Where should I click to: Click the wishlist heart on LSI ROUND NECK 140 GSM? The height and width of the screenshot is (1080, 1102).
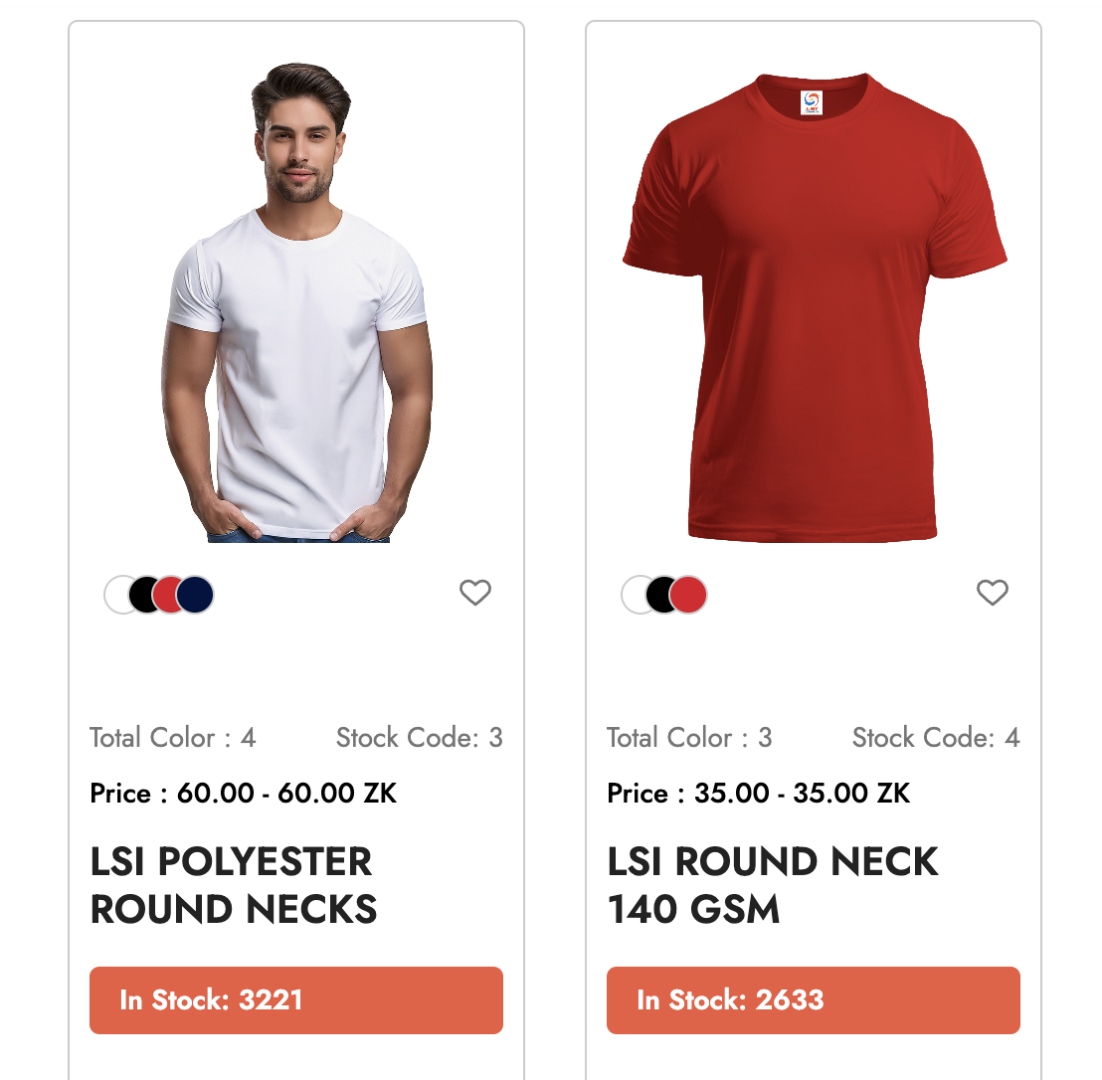click(992, 592)
